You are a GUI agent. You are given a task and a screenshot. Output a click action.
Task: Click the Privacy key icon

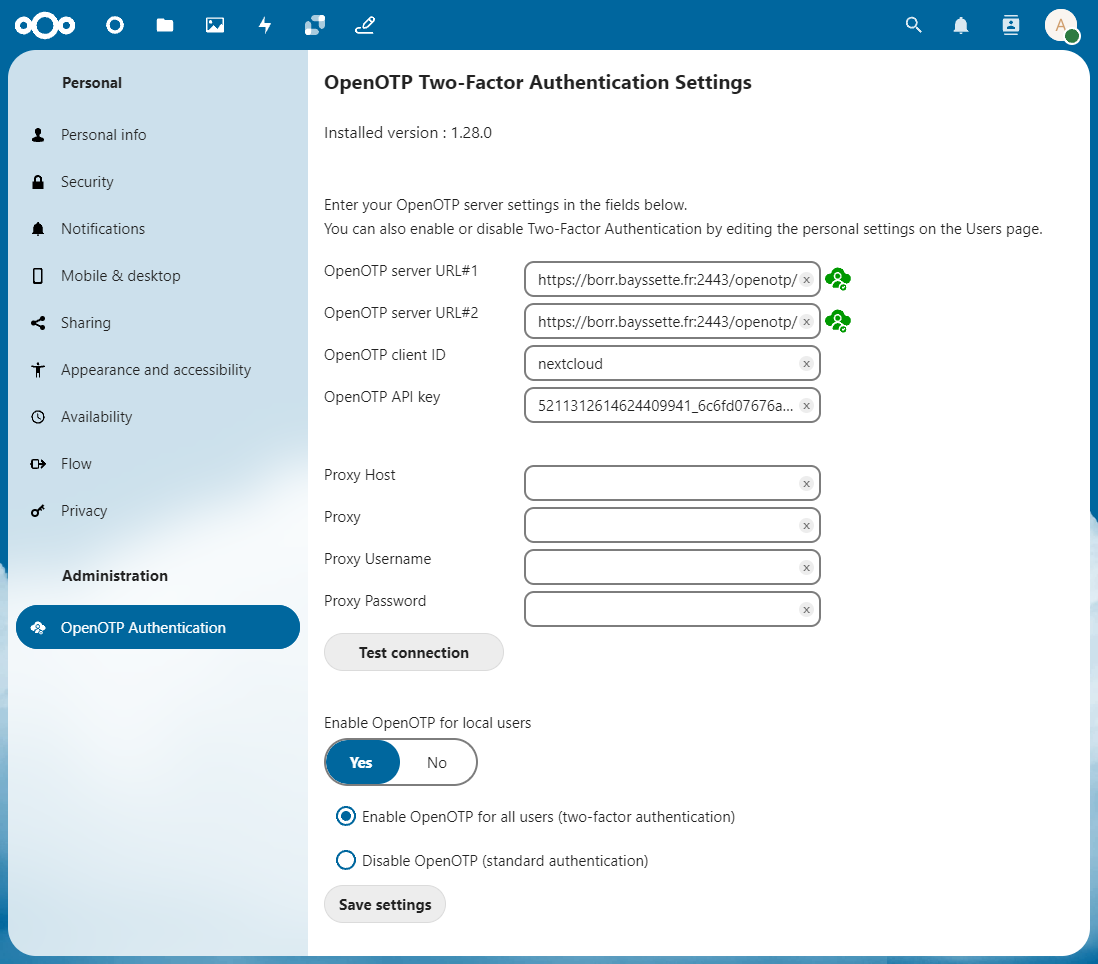pos(38,510)
